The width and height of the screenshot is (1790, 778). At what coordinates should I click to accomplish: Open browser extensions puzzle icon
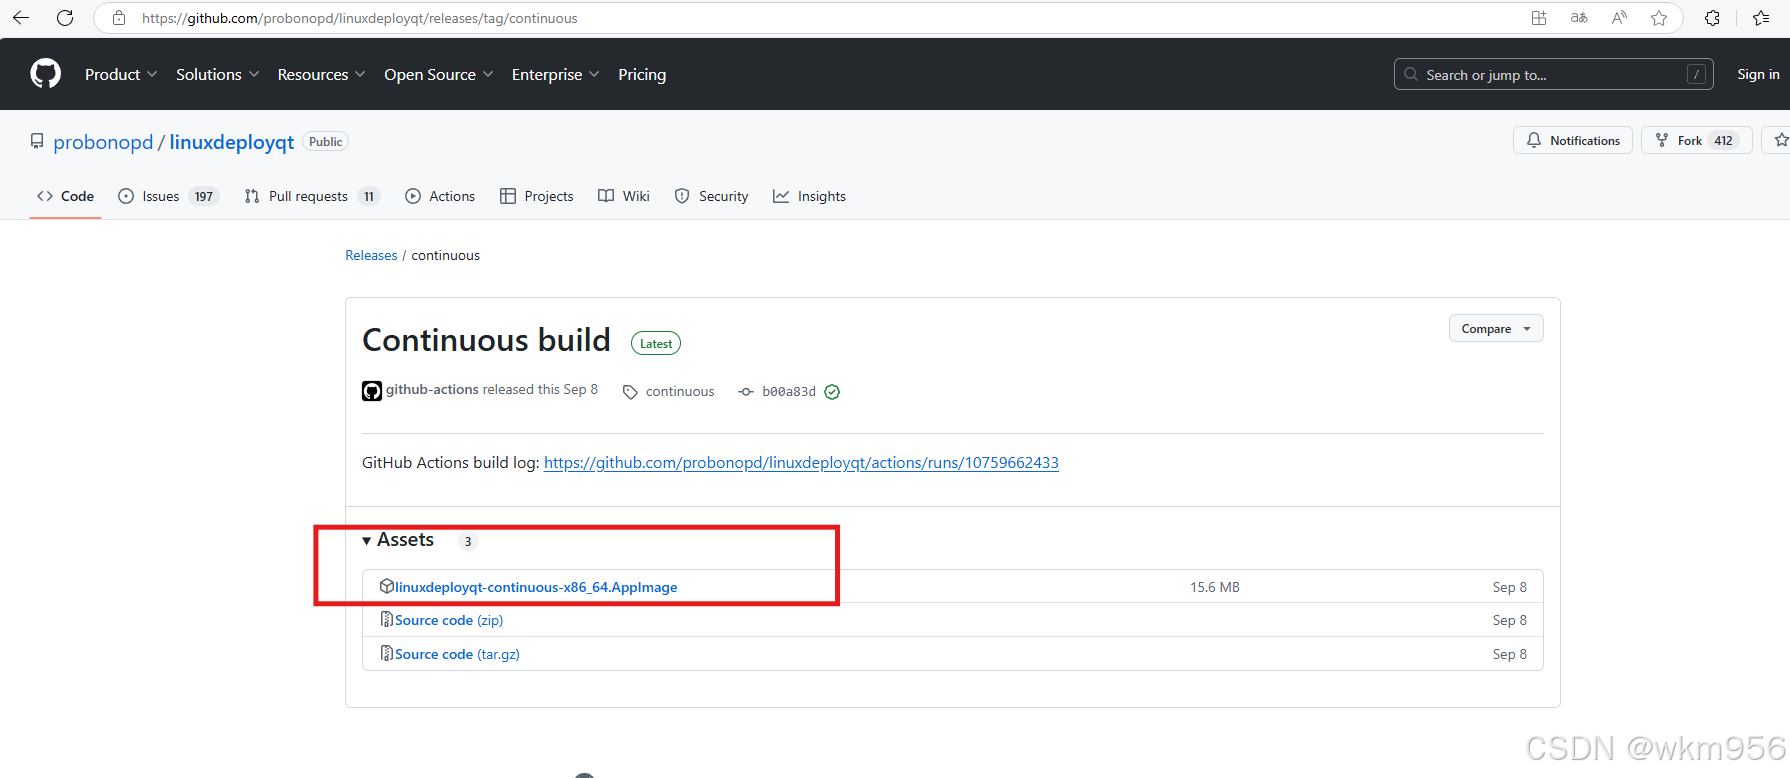pyautogui.click(x=1712, y=18)
